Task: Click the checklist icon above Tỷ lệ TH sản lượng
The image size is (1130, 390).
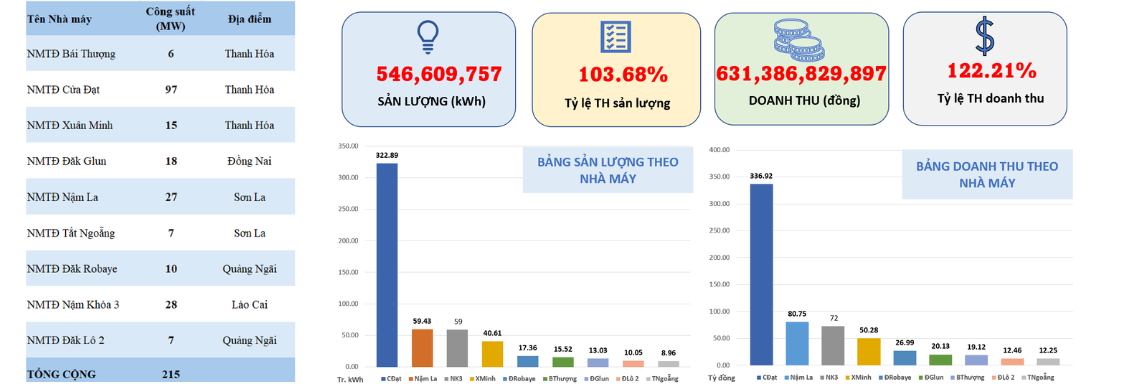Action: click(x=616, y=37)
